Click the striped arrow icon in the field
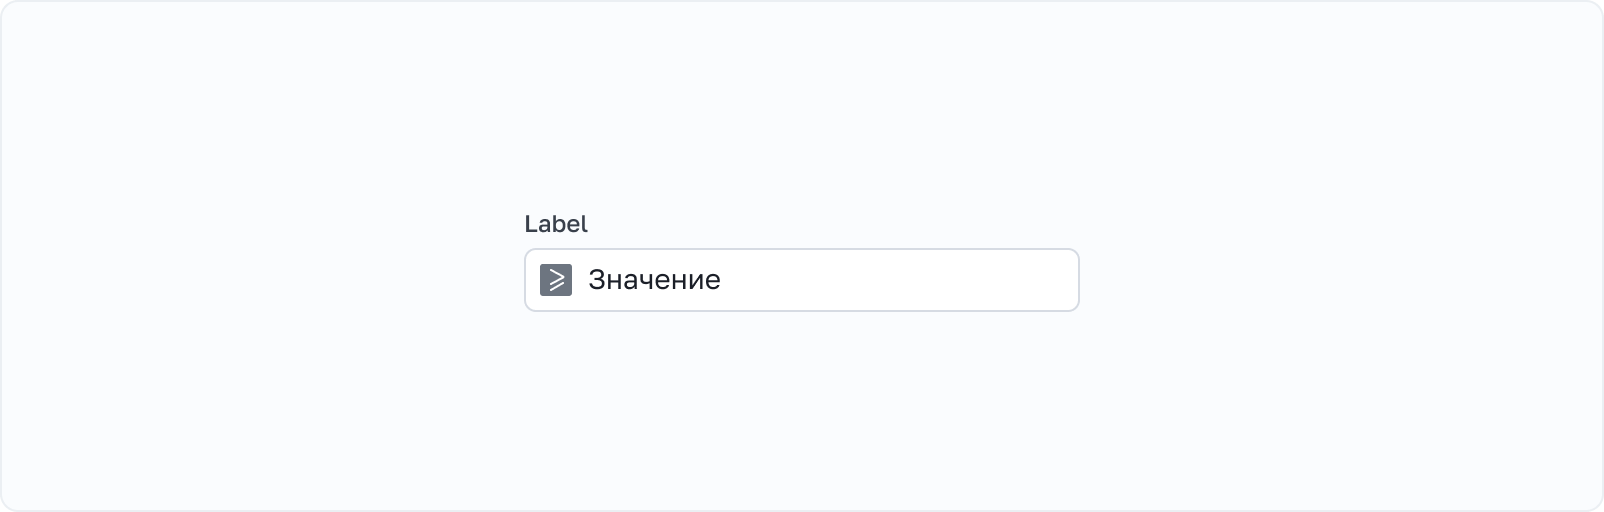 (x=556, y=280)
